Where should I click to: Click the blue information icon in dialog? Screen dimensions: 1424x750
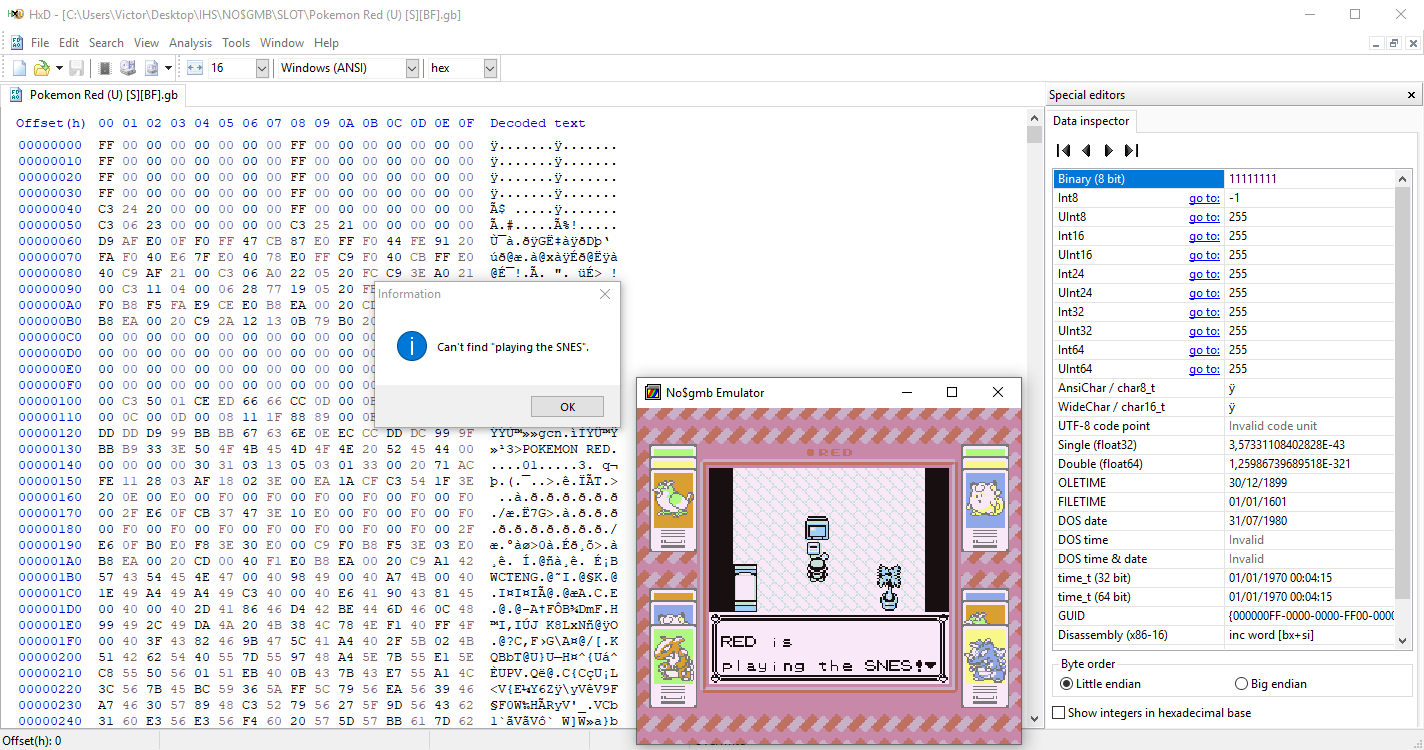412,347
